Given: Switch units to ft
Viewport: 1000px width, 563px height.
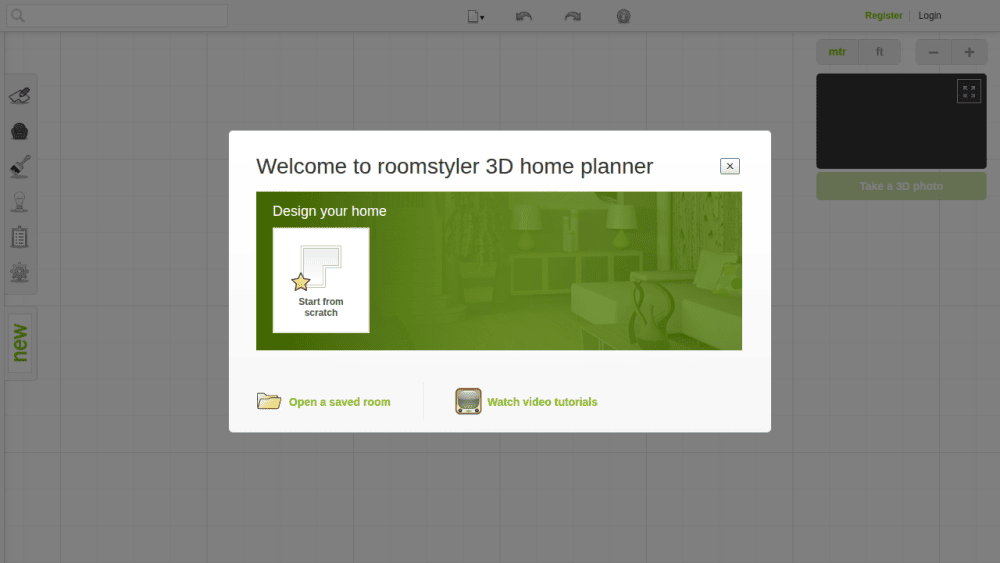Looking at the screenshot, I should coord(879,52).
